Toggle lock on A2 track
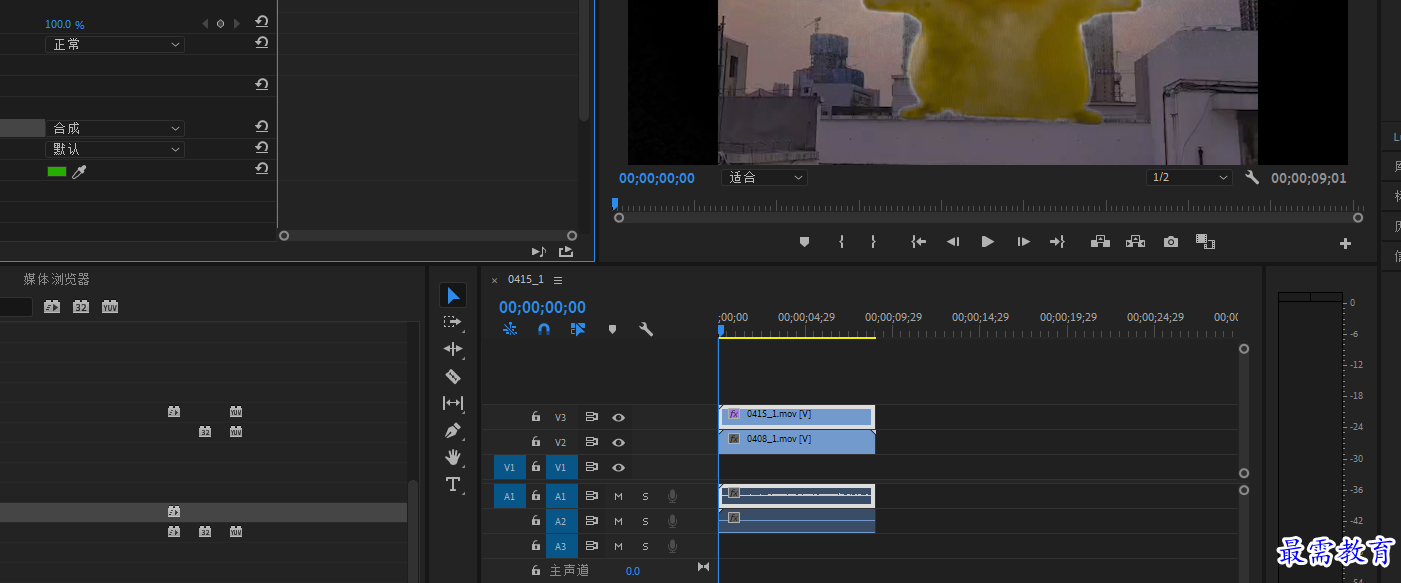The width and height of the screenshot is (1401, 583). click(x=536, y=521)
